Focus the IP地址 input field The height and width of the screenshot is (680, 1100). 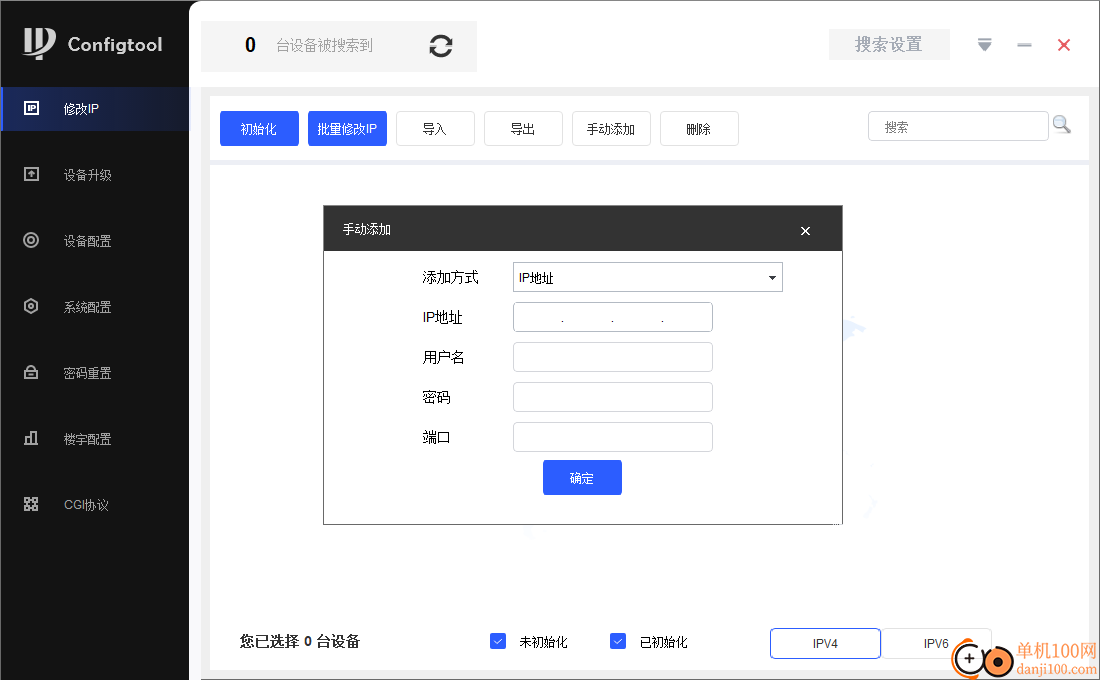[612, 316]
